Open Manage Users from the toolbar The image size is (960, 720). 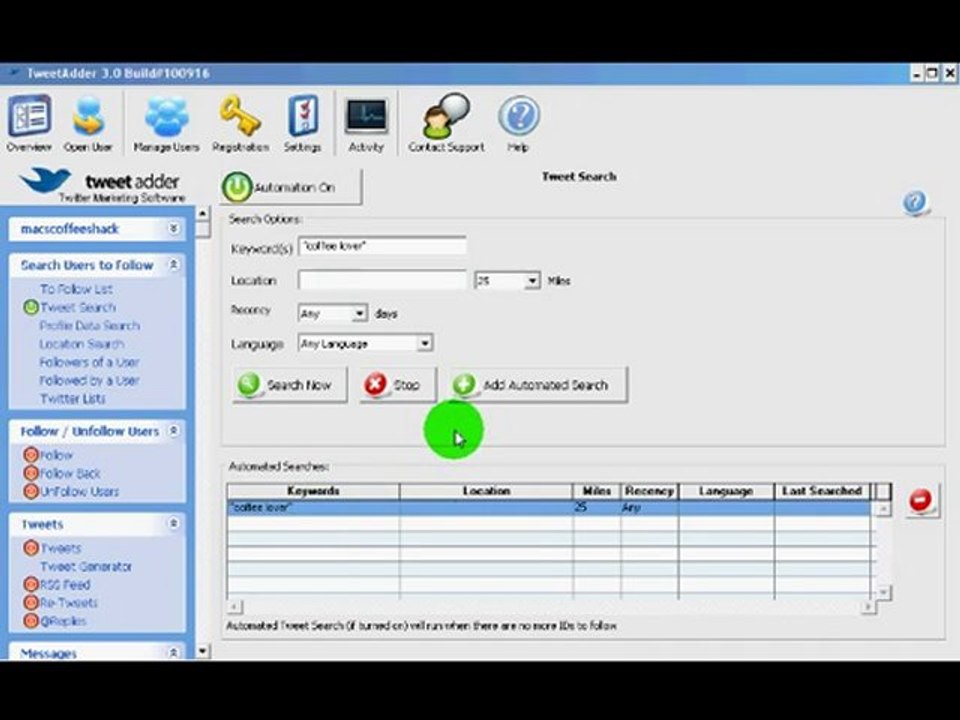point(167,122)
